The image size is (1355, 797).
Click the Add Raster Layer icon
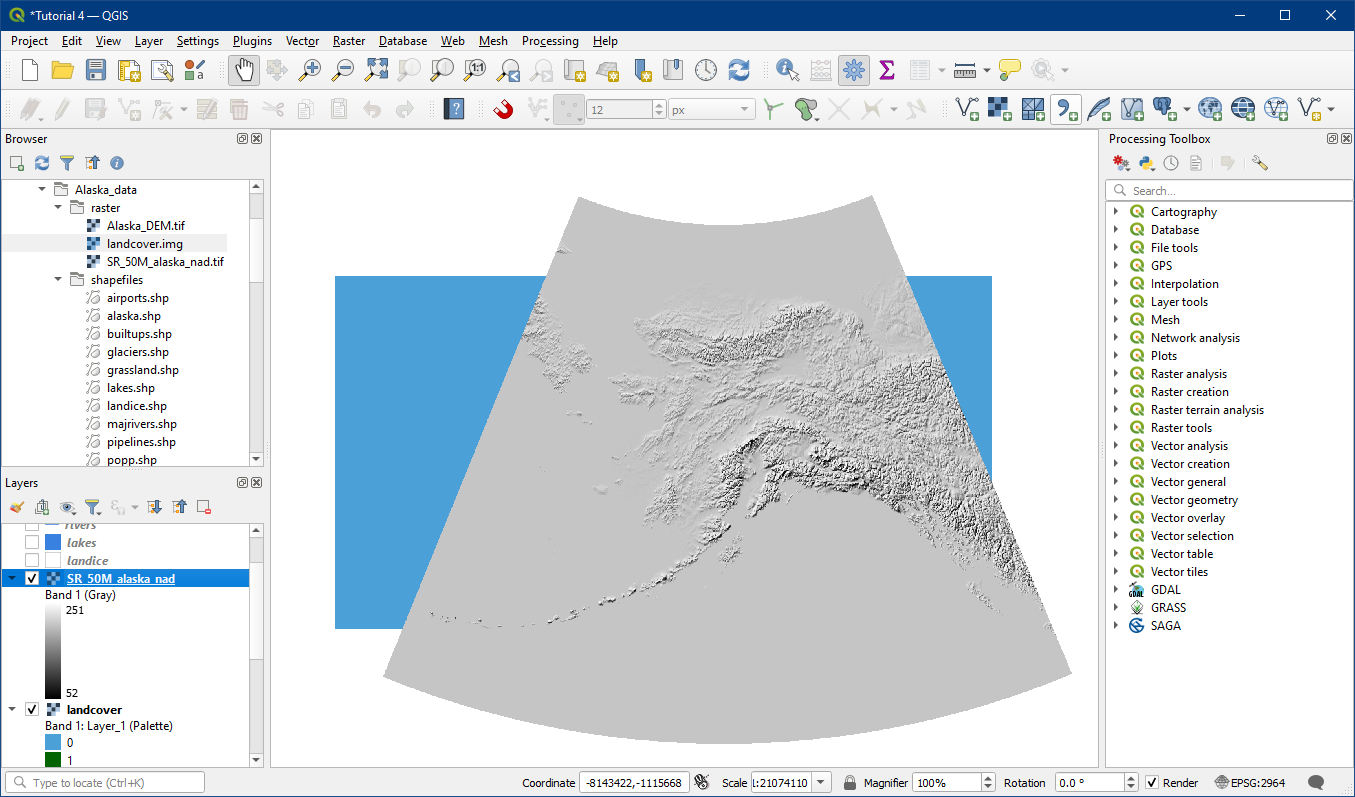pos(999,109)
